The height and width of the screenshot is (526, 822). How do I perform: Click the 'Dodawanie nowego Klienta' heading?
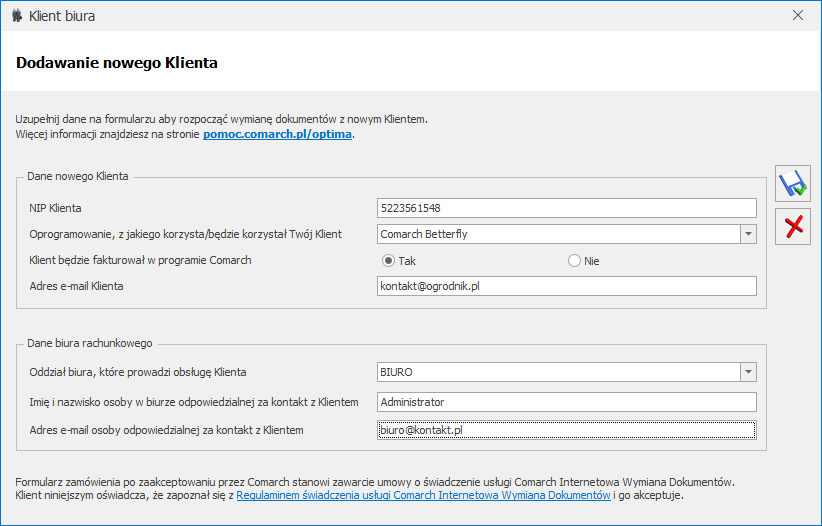pyautogui.click(x=117, y=62)
